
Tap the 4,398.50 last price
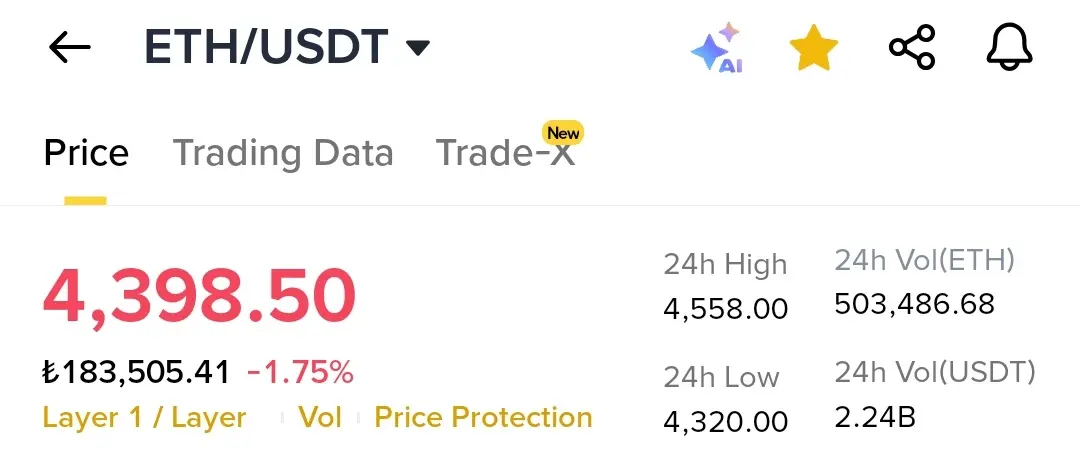point(200,298)
